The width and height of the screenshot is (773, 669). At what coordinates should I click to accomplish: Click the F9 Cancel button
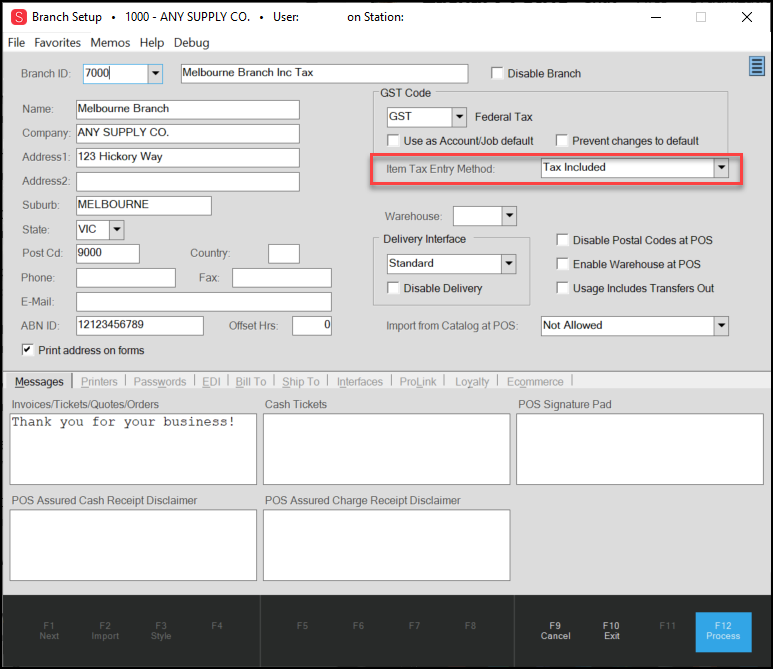click(x=555, y=631)
